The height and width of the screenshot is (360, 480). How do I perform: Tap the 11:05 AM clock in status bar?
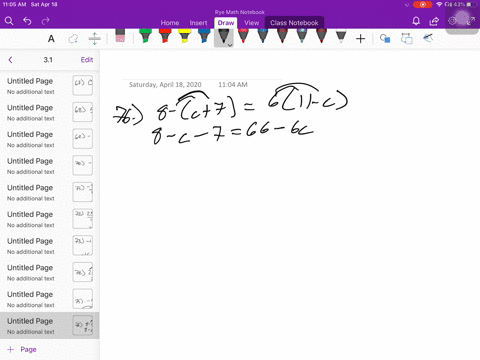click(x=14, y=4)
